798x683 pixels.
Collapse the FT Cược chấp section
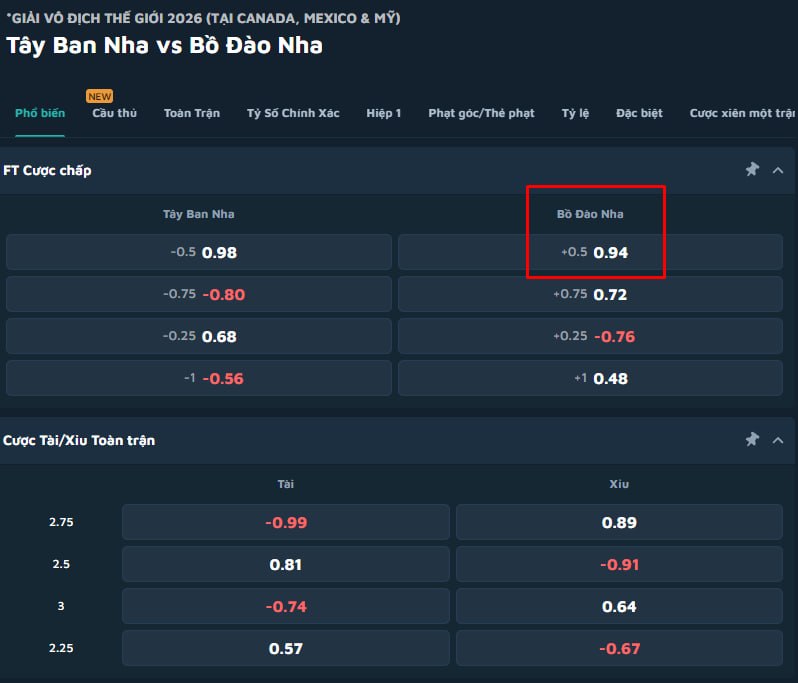(778, 170)
